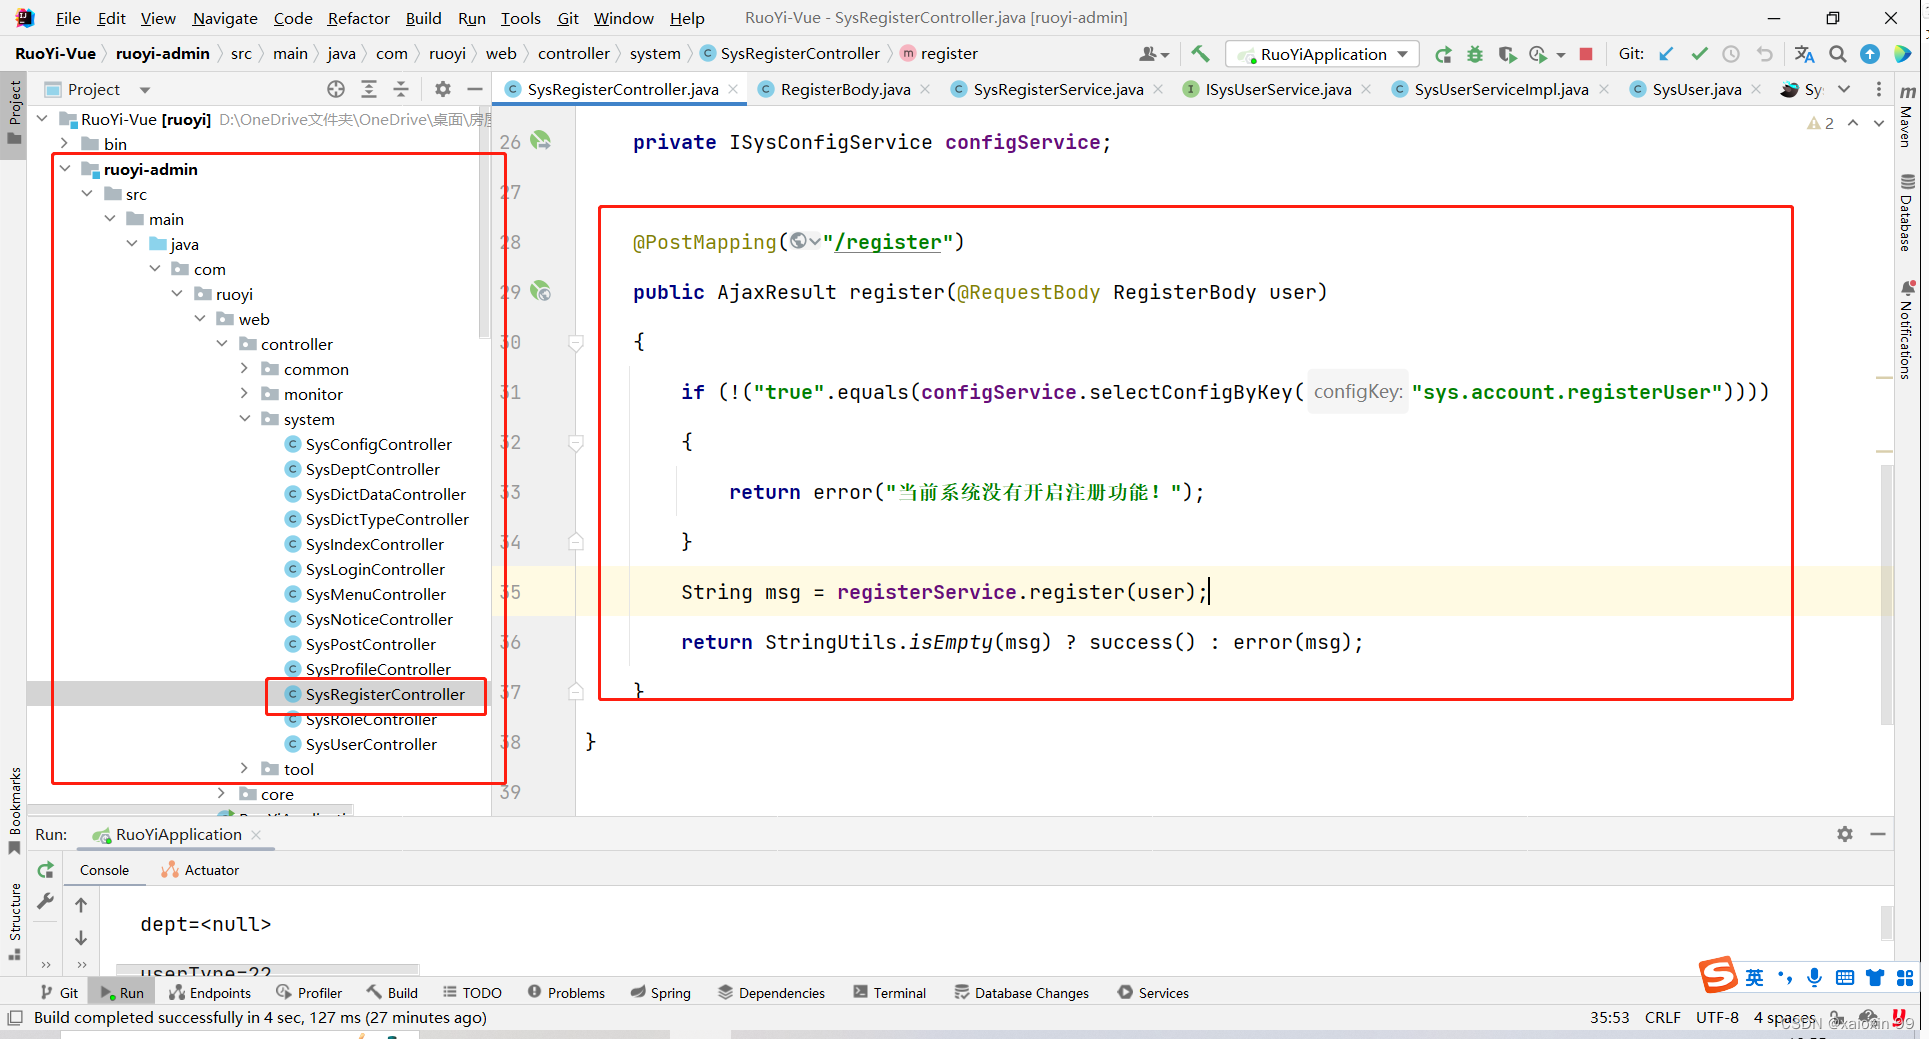Hide the Run tool window
This screenshot has width=1929, height=1039.
point(1878,834)
